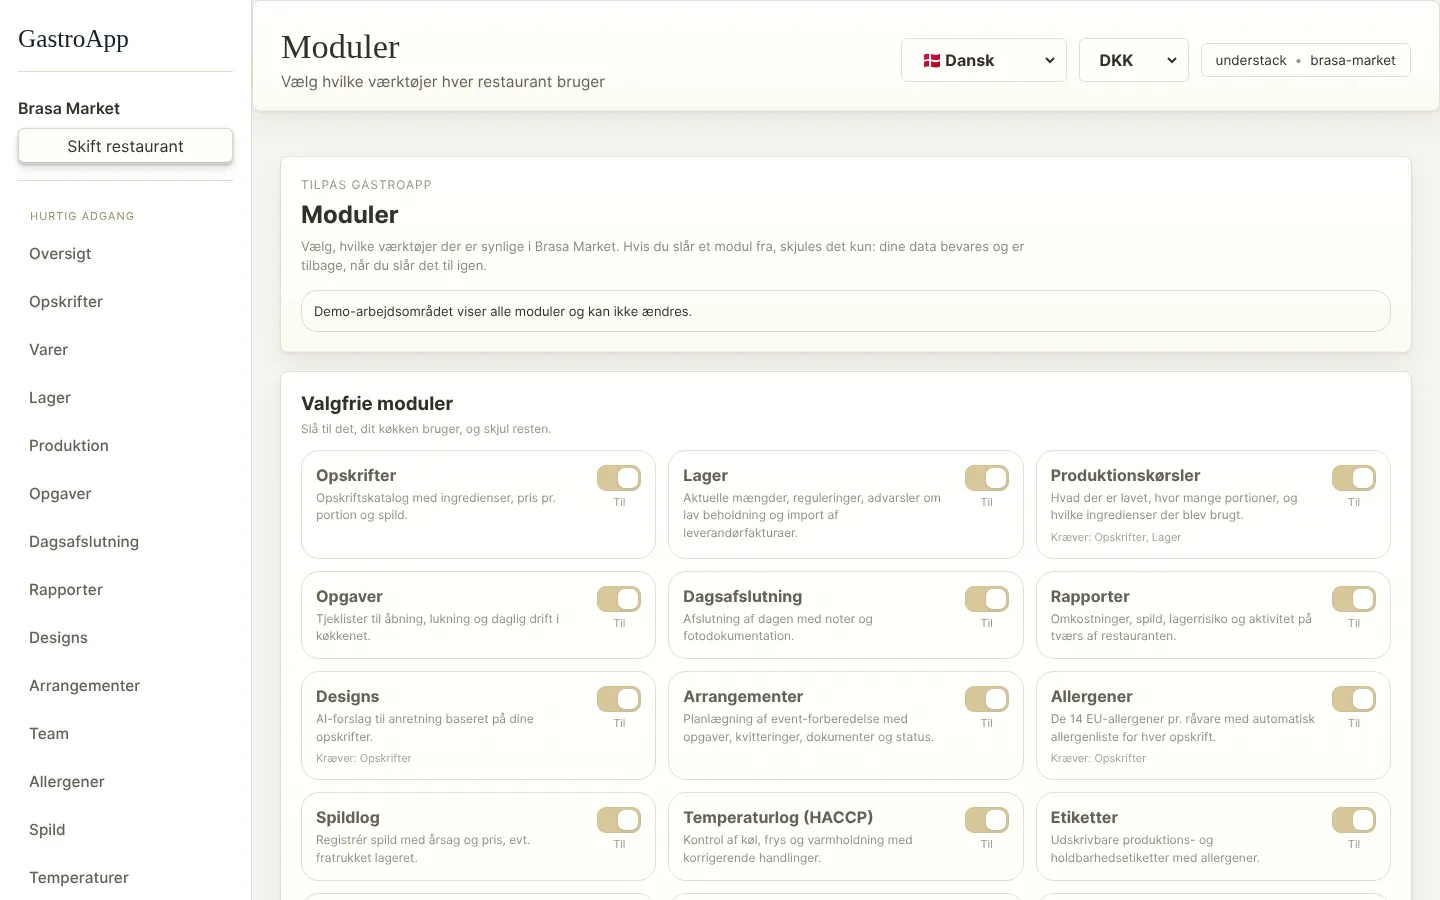Viewport: 1440px width, 900px height.
Task: Toggle the Designs module switch
Action: pos(619,699)
